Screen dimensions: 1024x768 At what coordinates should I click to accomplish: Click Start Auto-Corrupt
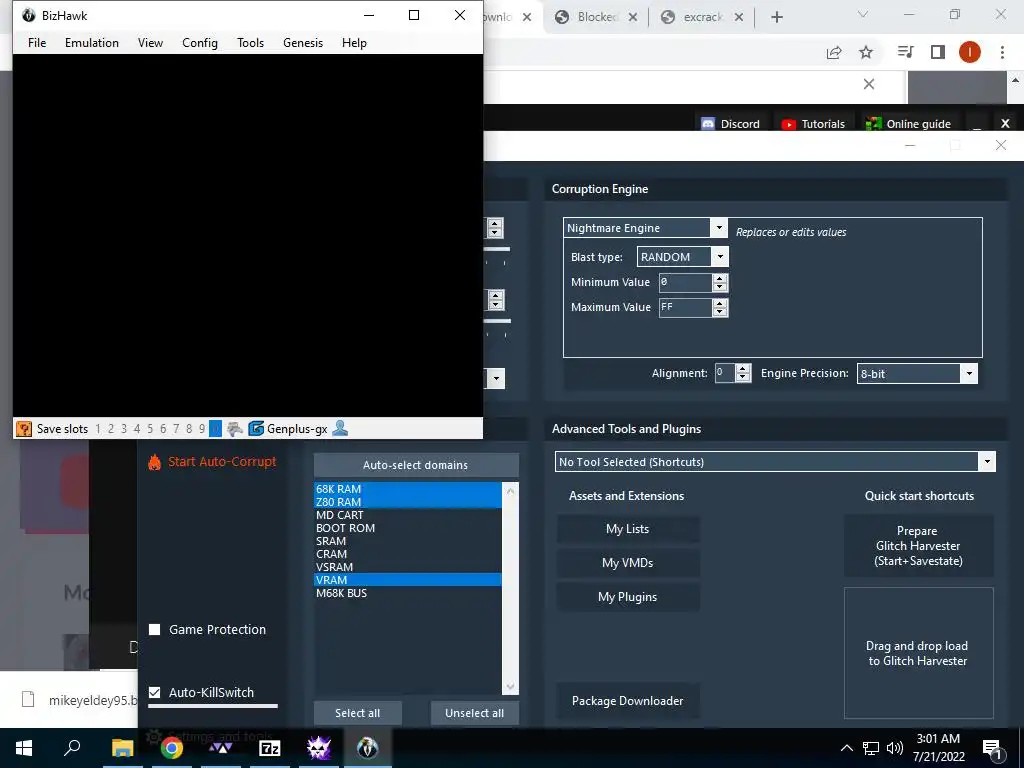tap(222, 462)
